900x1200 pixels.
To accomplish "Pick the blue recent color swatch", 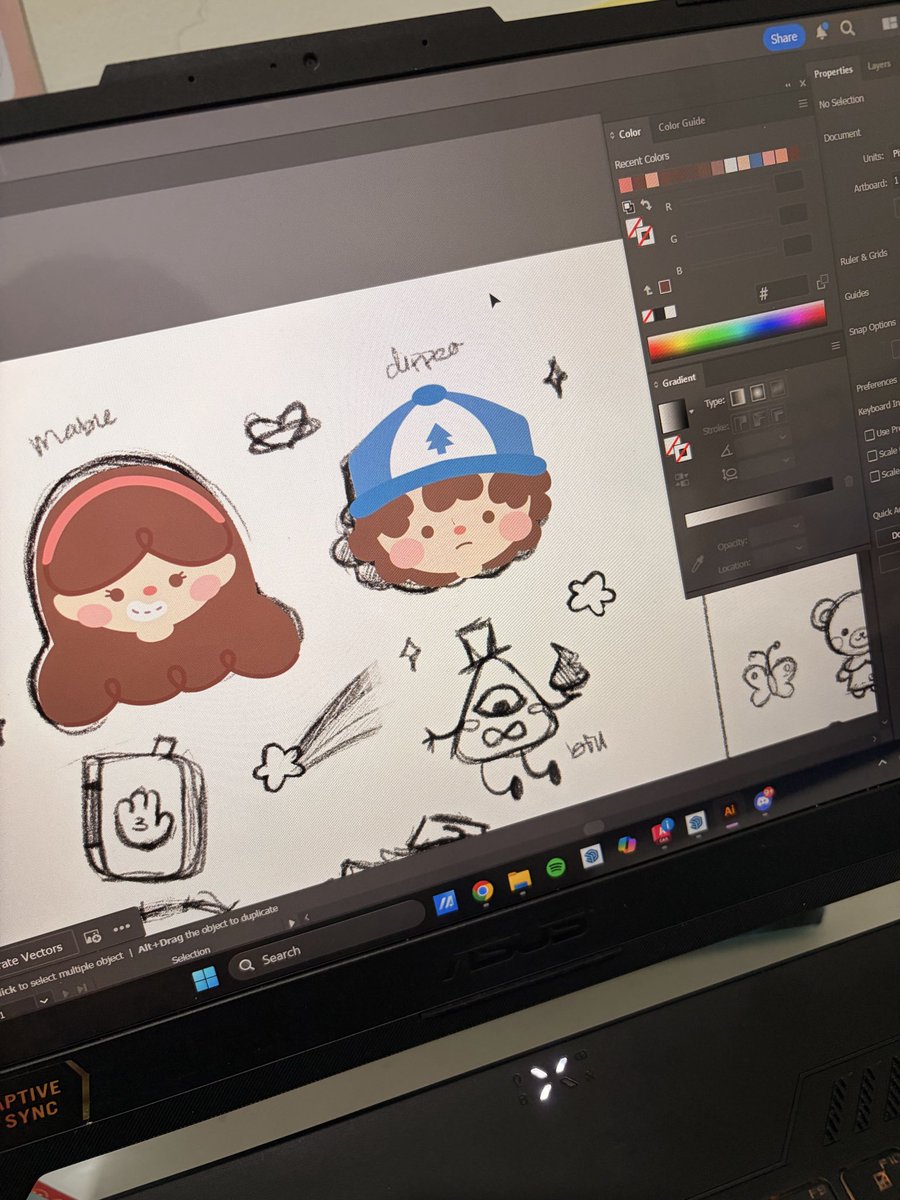I will pyautogui.click(x=756, y=159).
